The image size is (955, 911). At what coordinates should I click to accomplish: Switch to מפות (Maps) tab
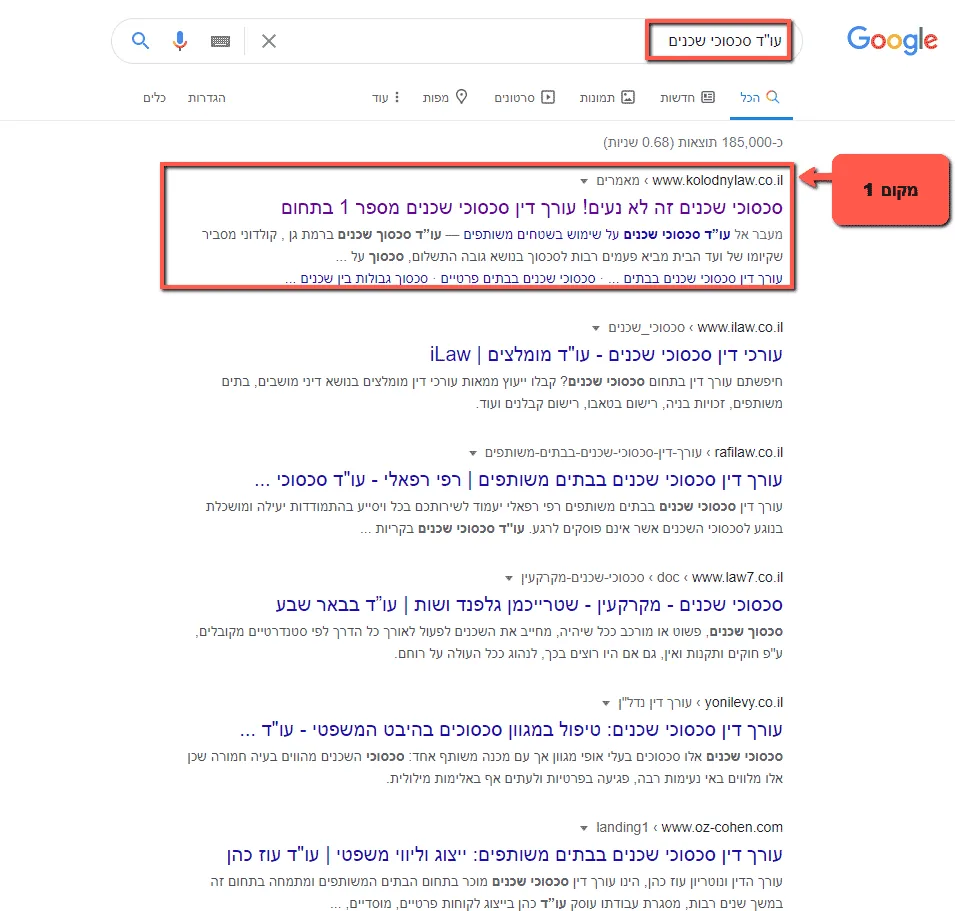tap(445, 97)
